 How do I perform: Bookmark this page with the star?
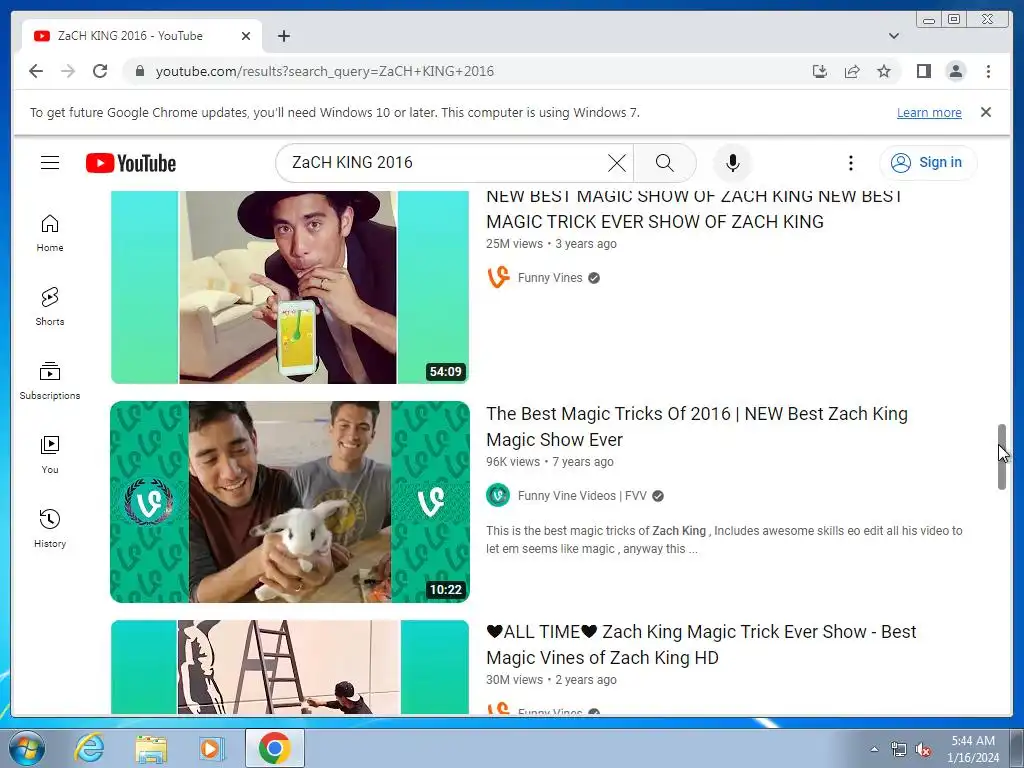[884, 71]
